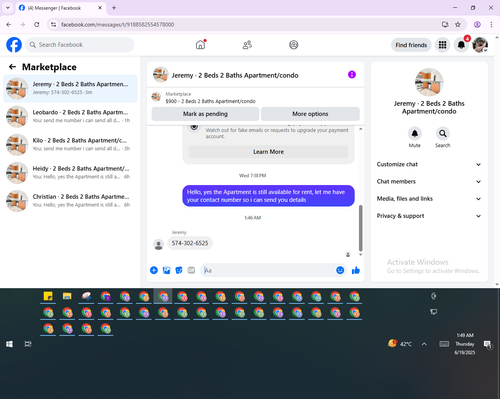Show hidden system tray icons
Screen dimensions: 500x399
click(x=424, y=344)
